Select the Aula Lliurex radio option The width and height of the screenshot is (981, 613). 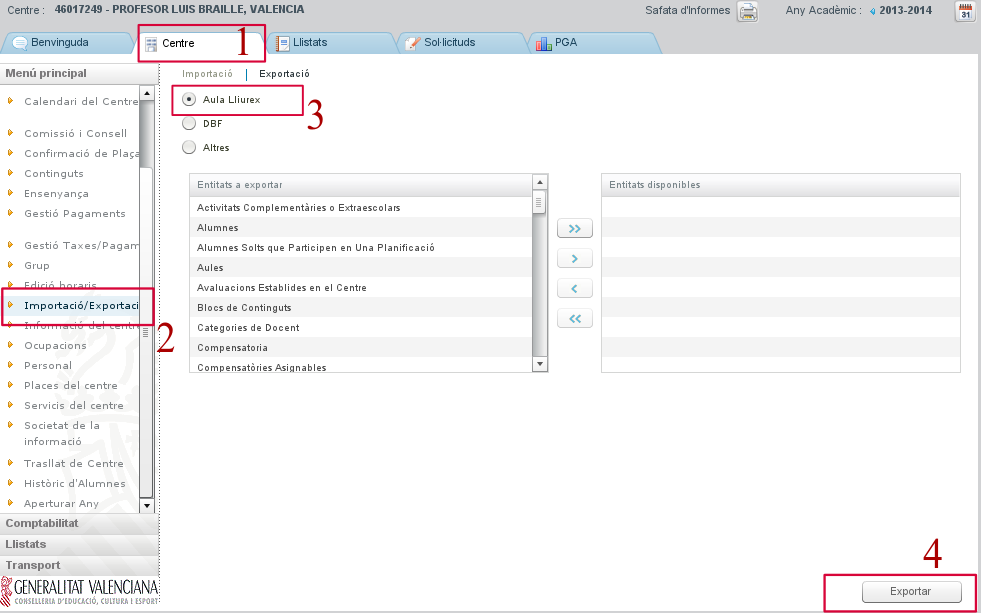[x=189, y=100]
